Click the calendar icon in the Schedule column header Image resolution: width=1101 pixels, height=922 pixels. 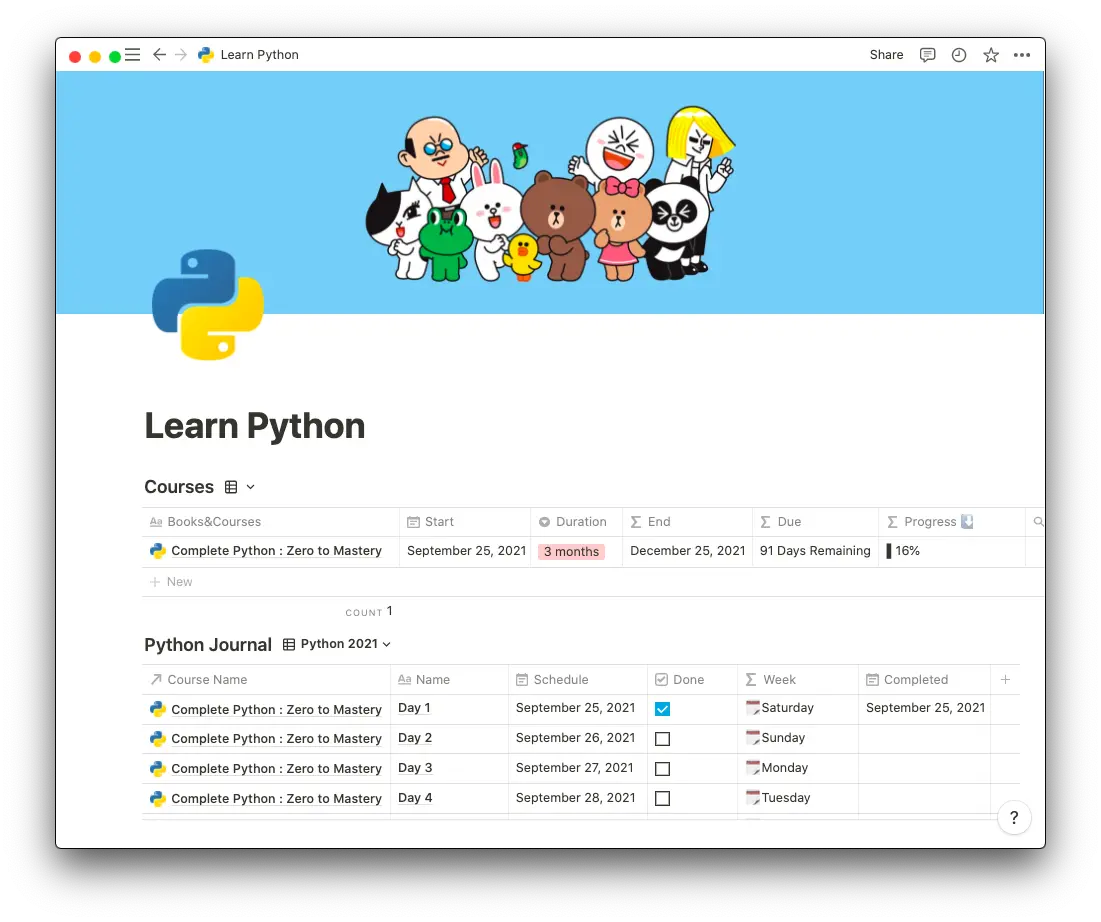point(521,679)
